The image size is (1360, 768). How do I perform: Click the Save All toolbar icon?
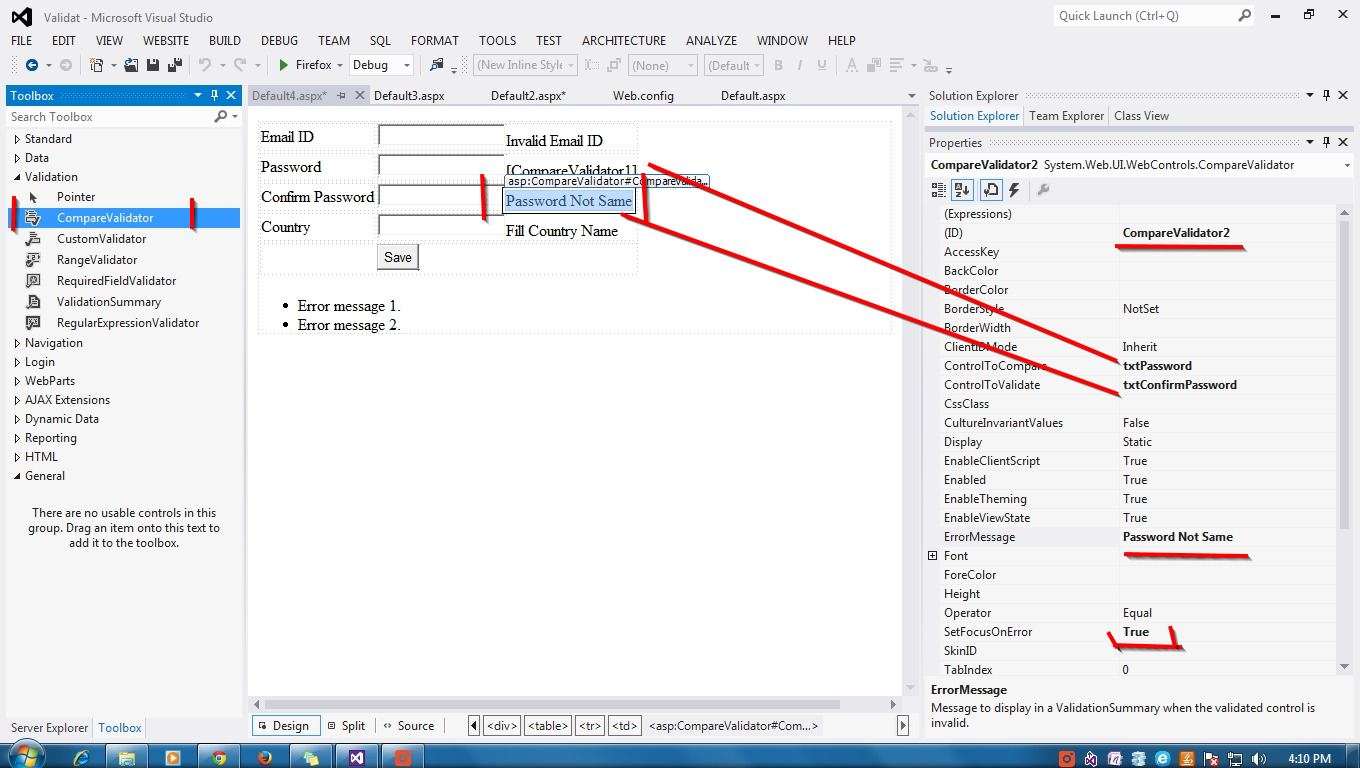[x=176, y=65]
